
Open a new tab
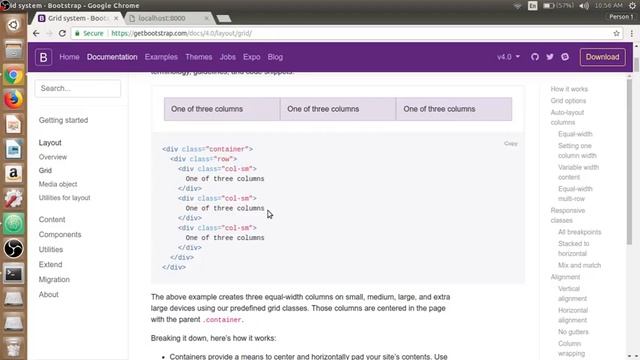coord(224,18)
